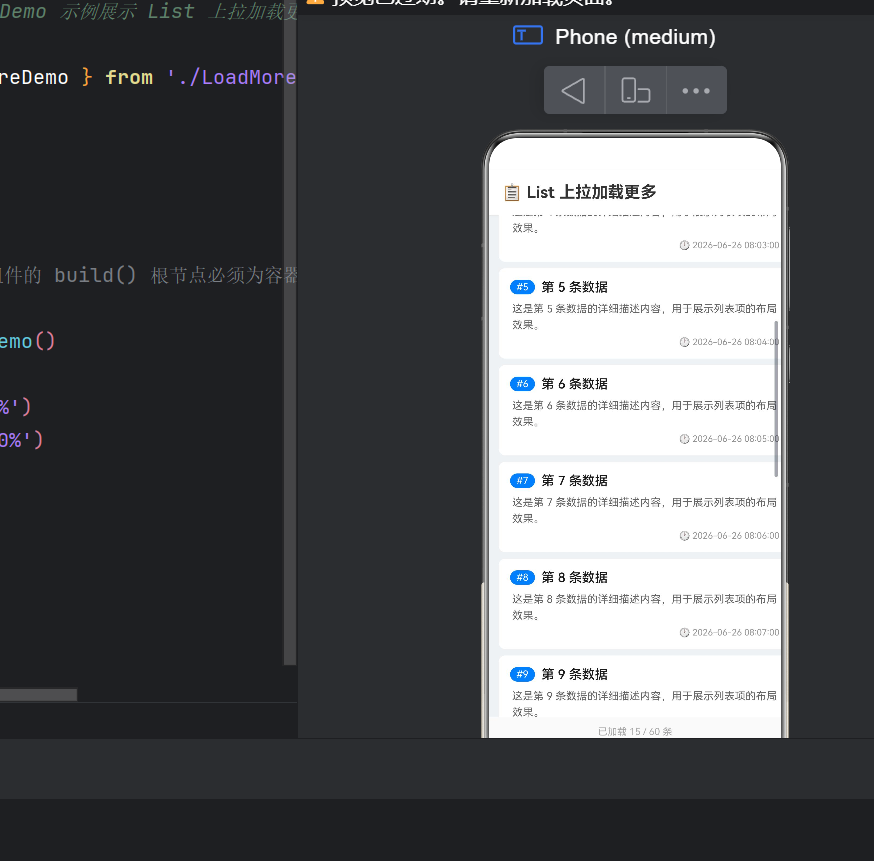874x861 pixels.
Task: Click the clock icon beside 08:07:00 timestamp
Action: [x=684, y=633]
